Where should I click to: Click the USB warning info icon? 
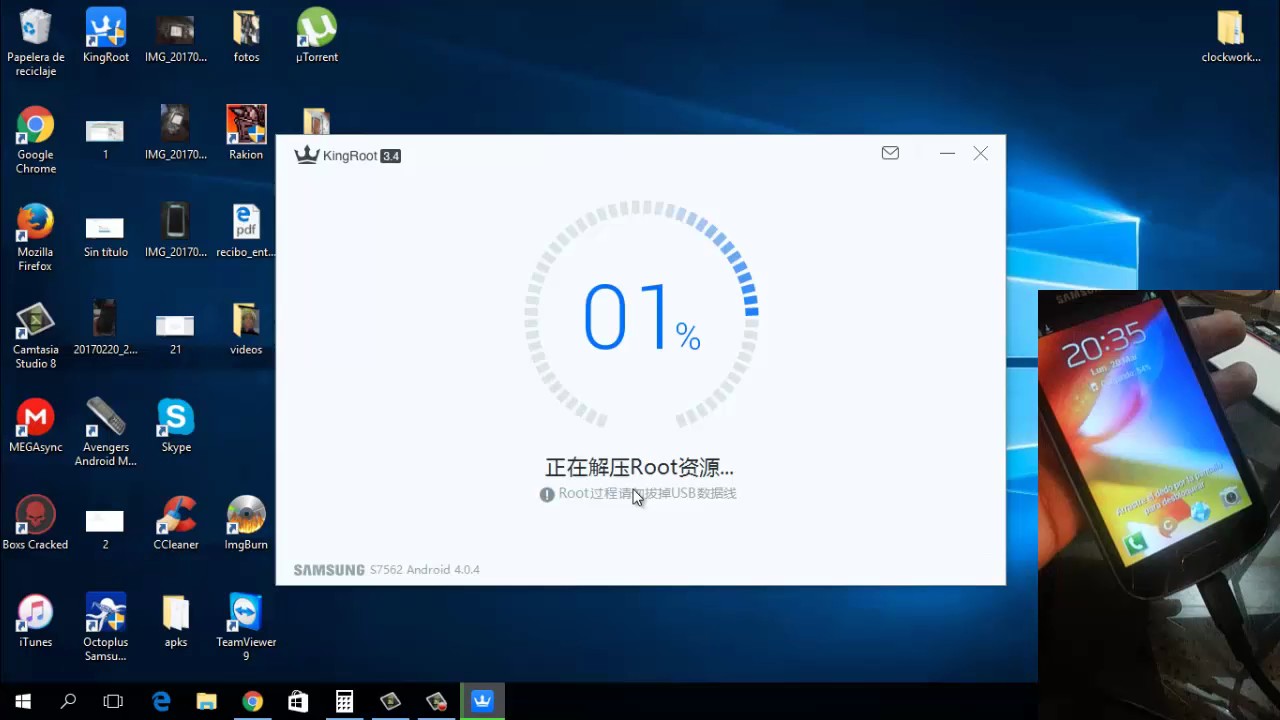(547, 494)
